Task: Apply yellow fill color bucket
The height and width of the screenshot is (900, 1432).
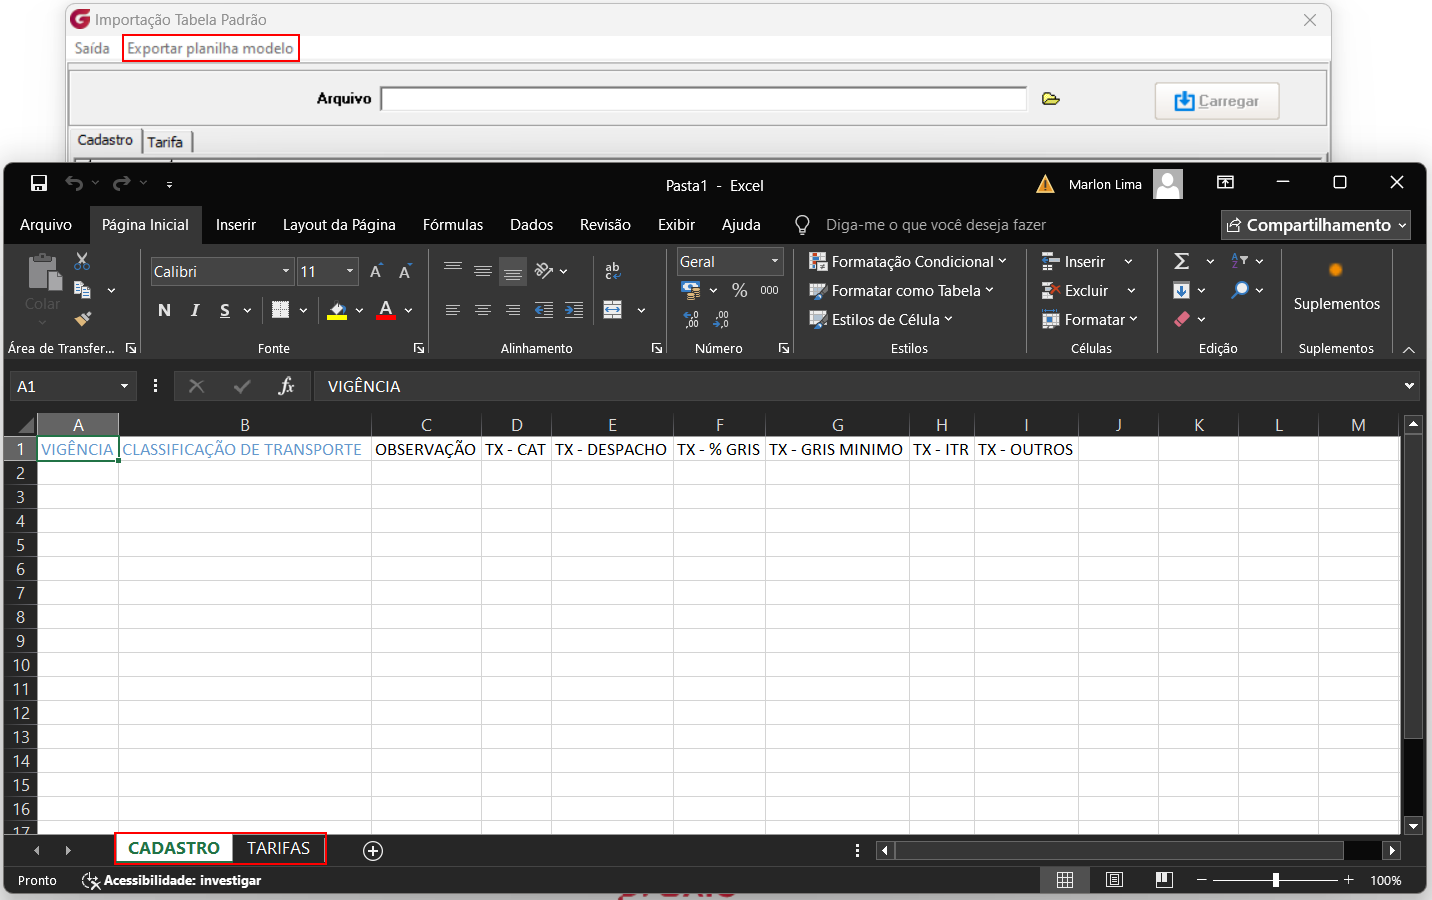Action: (337, 310)
